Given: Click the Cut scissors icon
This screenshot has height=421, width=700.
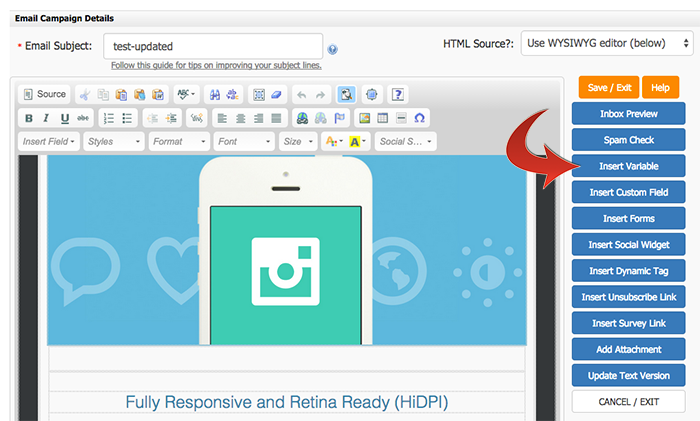Looking at the screenshot, I should click(85, 95).
